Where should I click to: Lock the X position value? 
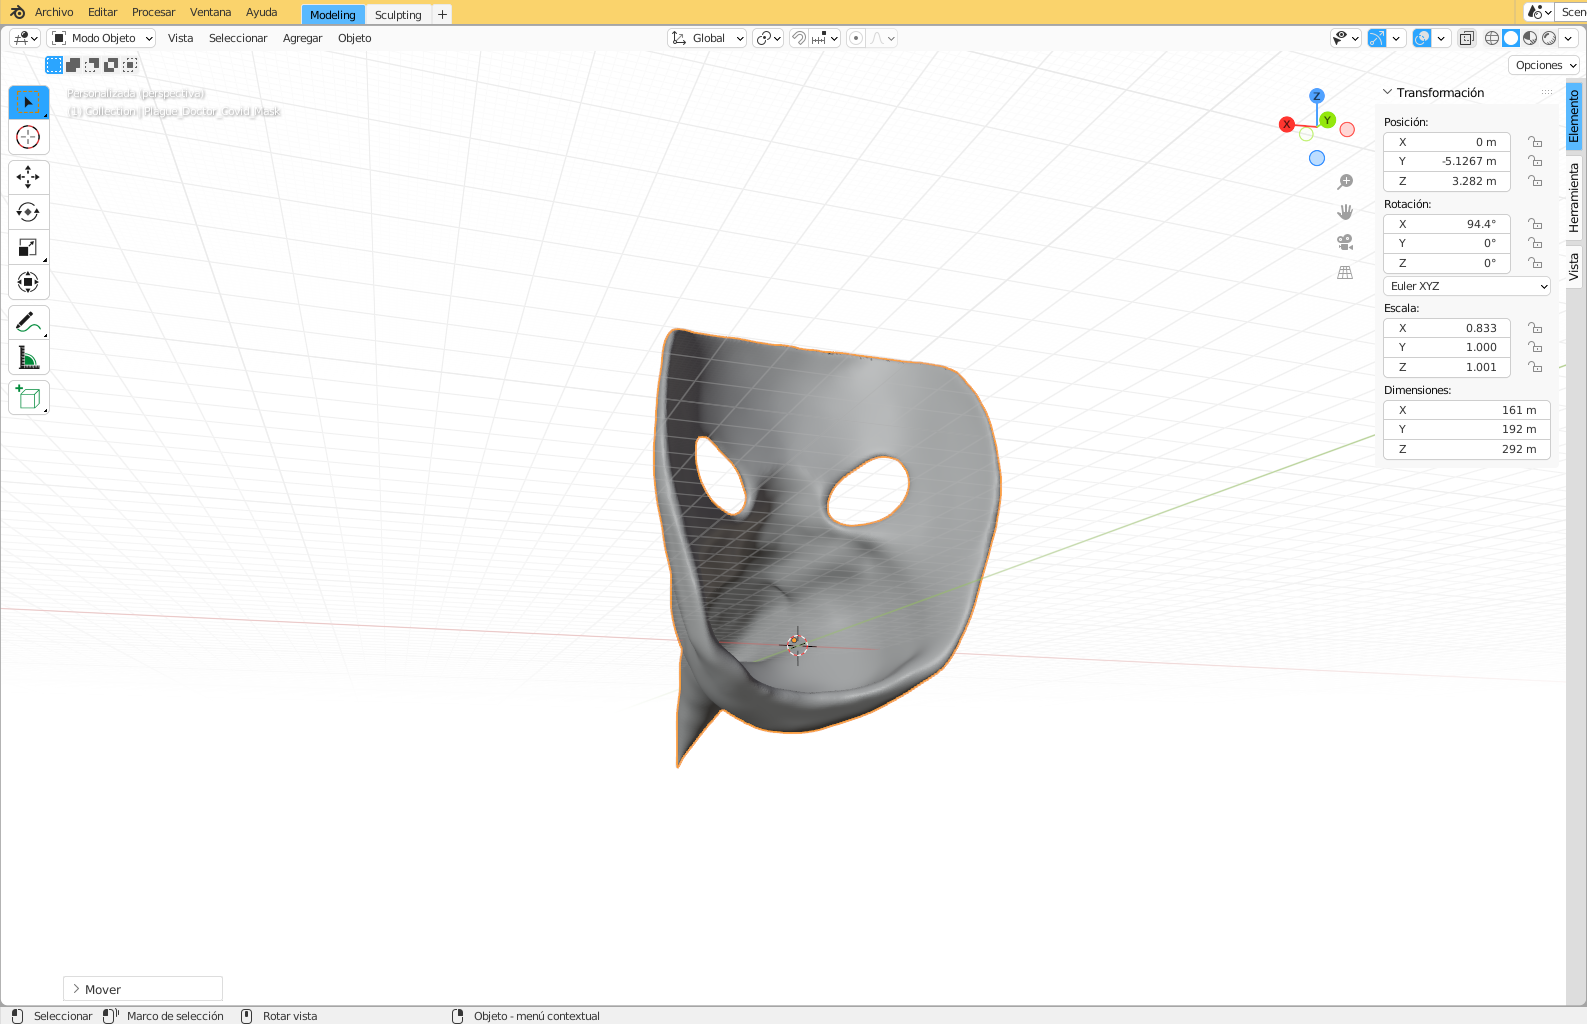[x=1535, y=142]
